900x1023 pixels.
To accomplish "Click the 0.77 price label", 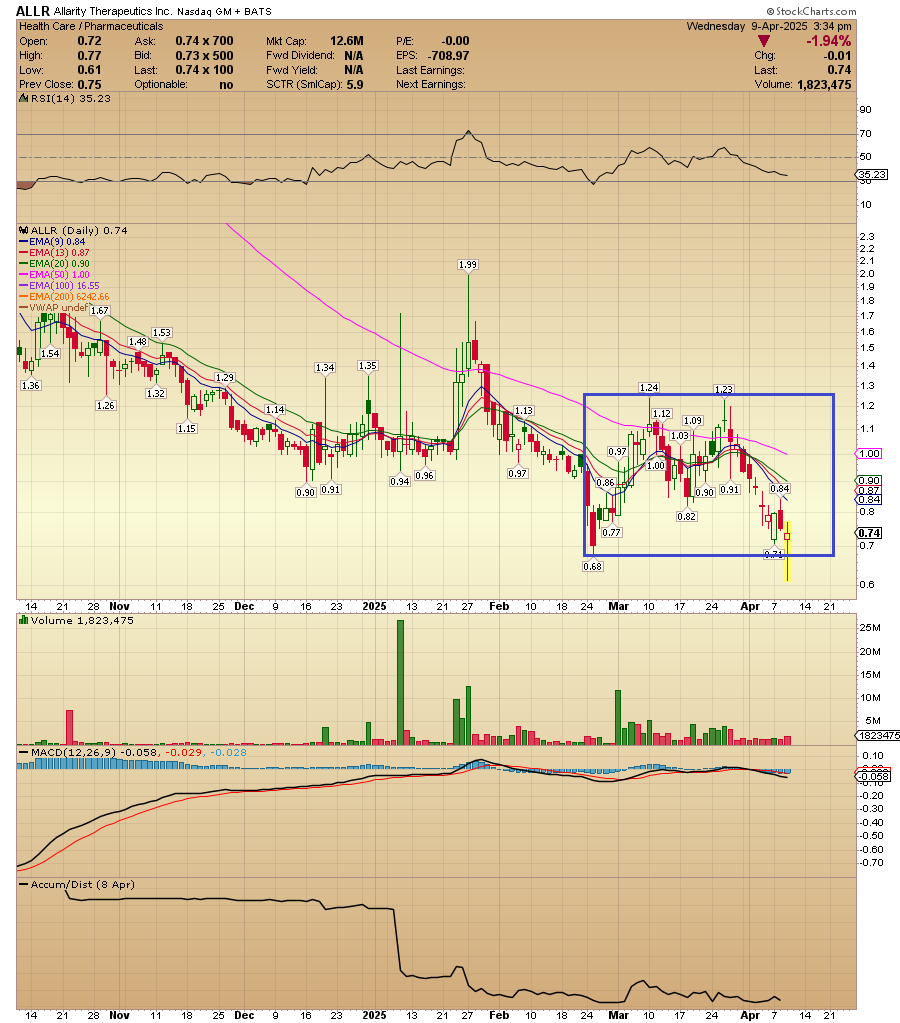I will pos(612,532).
